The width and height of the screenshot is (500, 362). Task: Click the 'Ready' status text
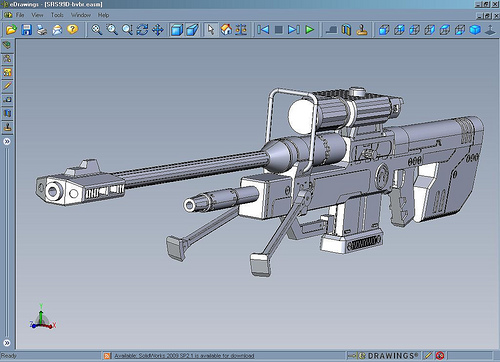[9, 356]
